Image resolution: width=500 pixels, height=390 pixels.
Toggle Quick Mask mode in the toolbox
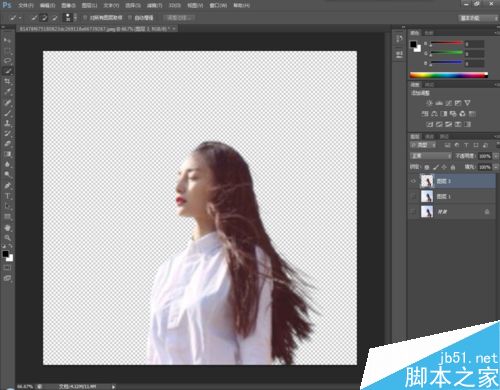click(x=7, y=268)
